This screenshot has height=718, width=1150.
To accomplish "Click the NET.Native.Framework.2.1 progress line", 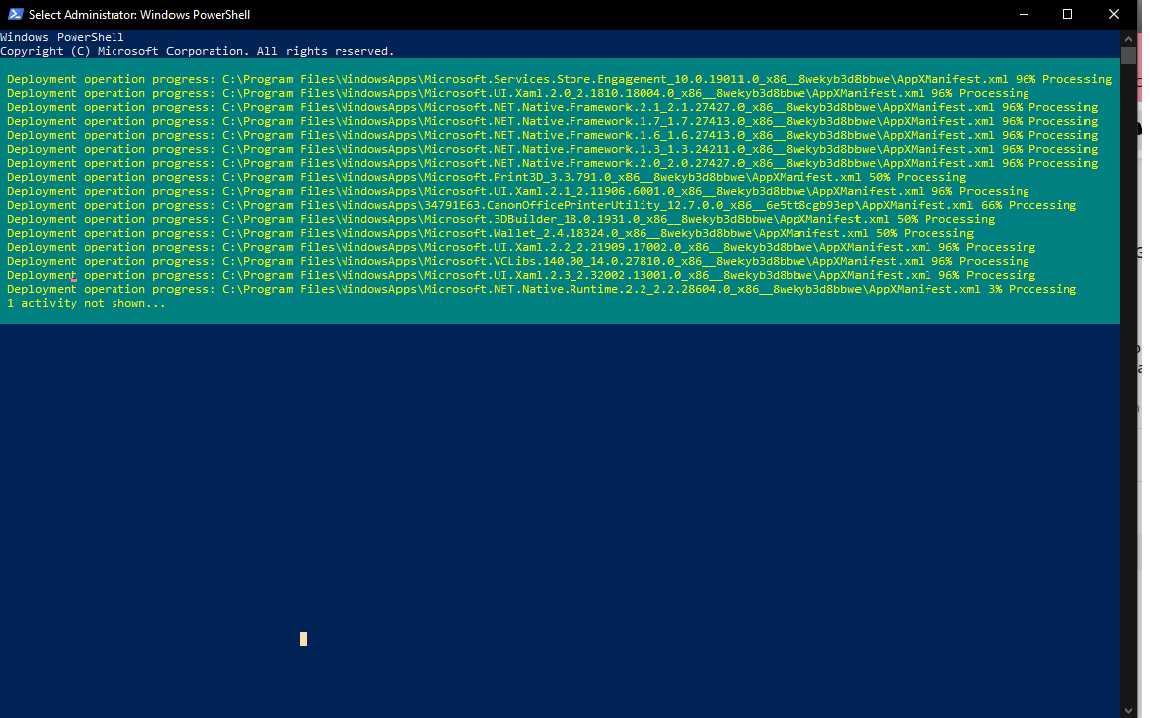I will (552, 107).
